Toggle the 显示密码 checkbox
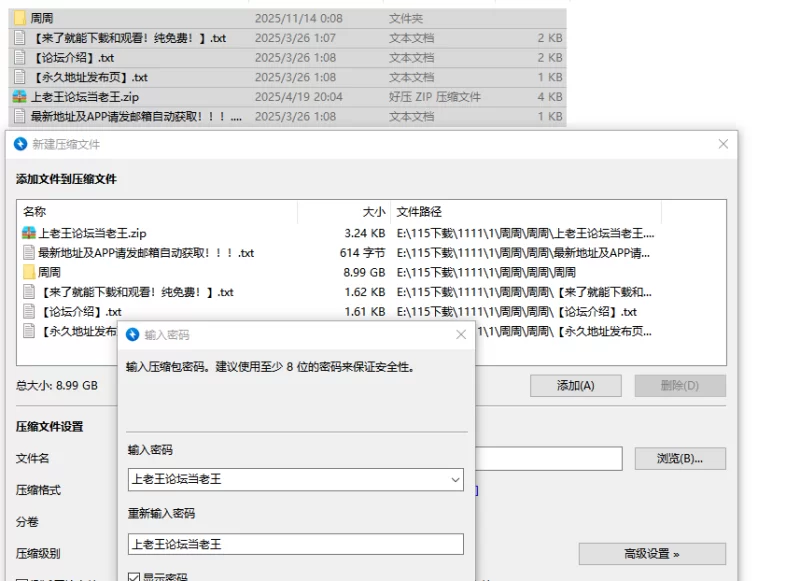This screenshot has width=800, height=581. [134, 577]
